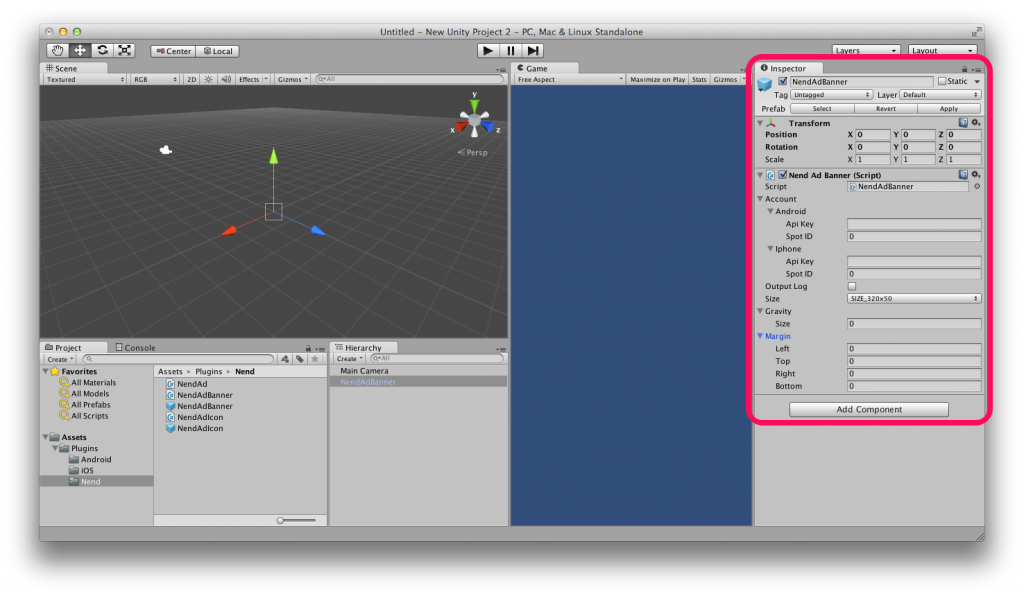
Task: Open Scene Gizmos dropdown
Action: [293, 79]
